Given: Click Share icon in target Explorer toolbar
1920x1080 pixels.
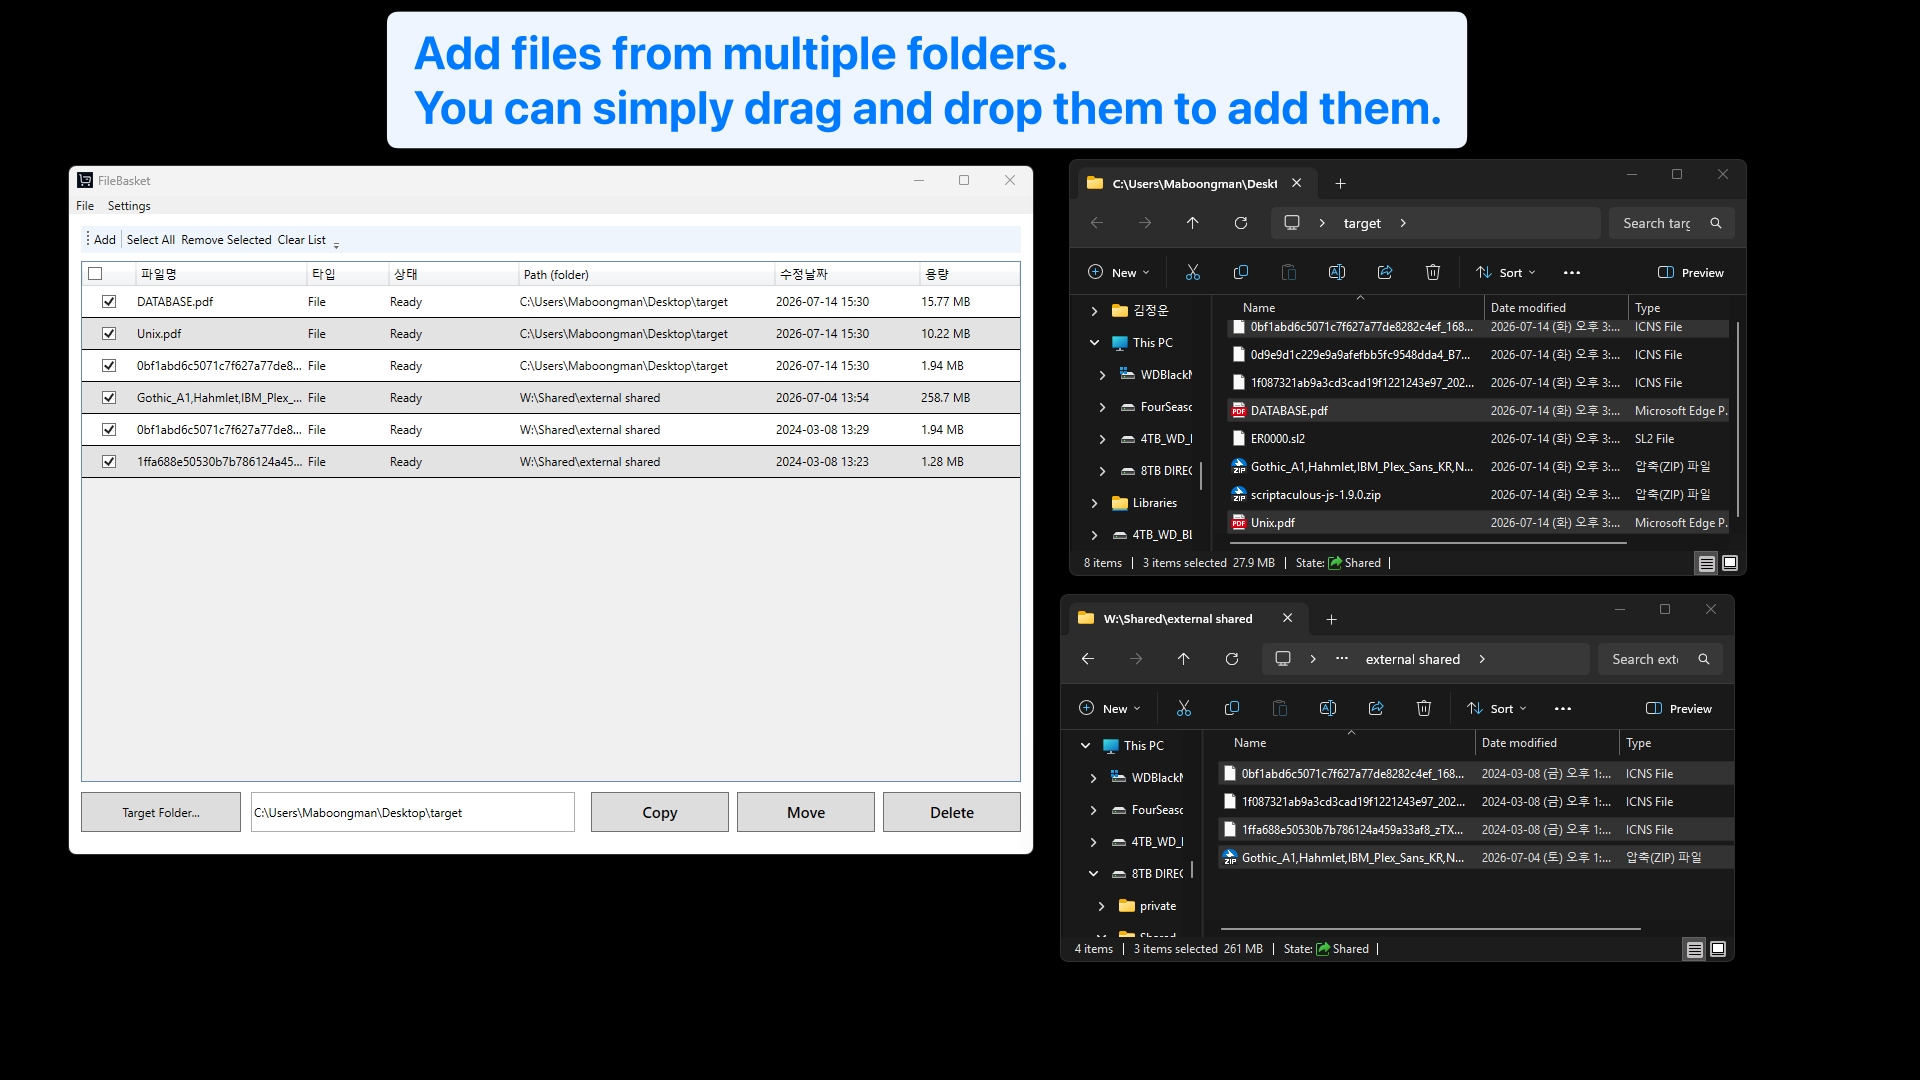Looking at the screenshot, I should coord(1385,272).
